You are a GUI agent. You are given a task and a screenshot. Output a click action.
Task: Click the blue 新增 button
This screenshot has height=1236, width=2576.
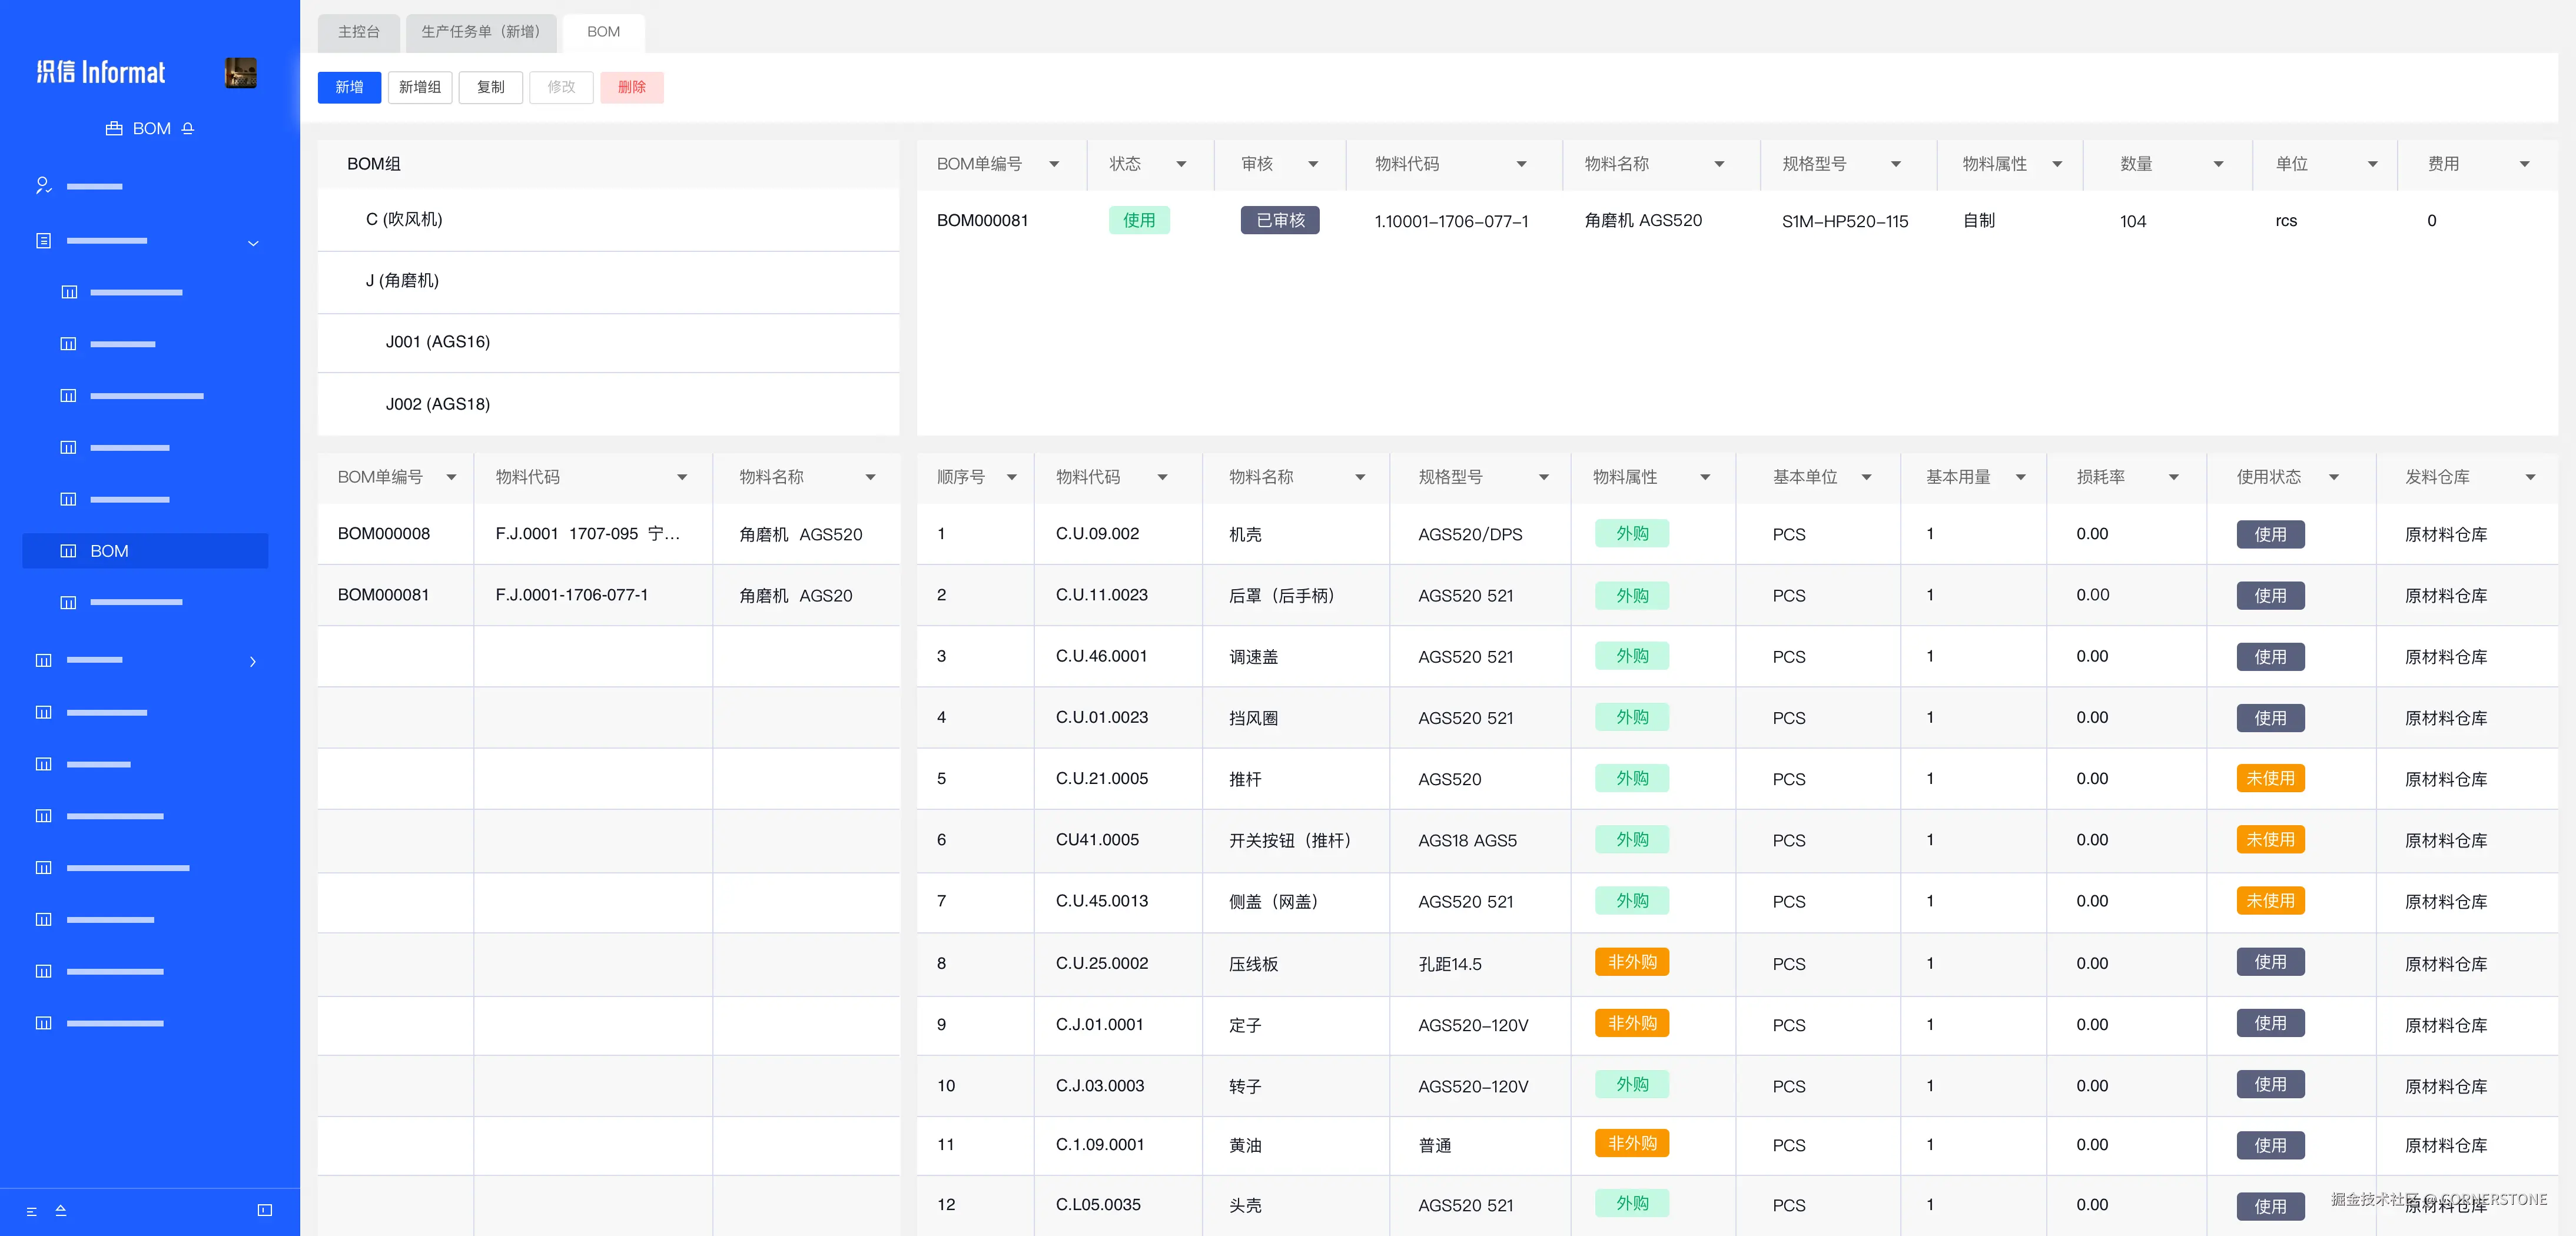pyautogui.click(x=349, y=87)
